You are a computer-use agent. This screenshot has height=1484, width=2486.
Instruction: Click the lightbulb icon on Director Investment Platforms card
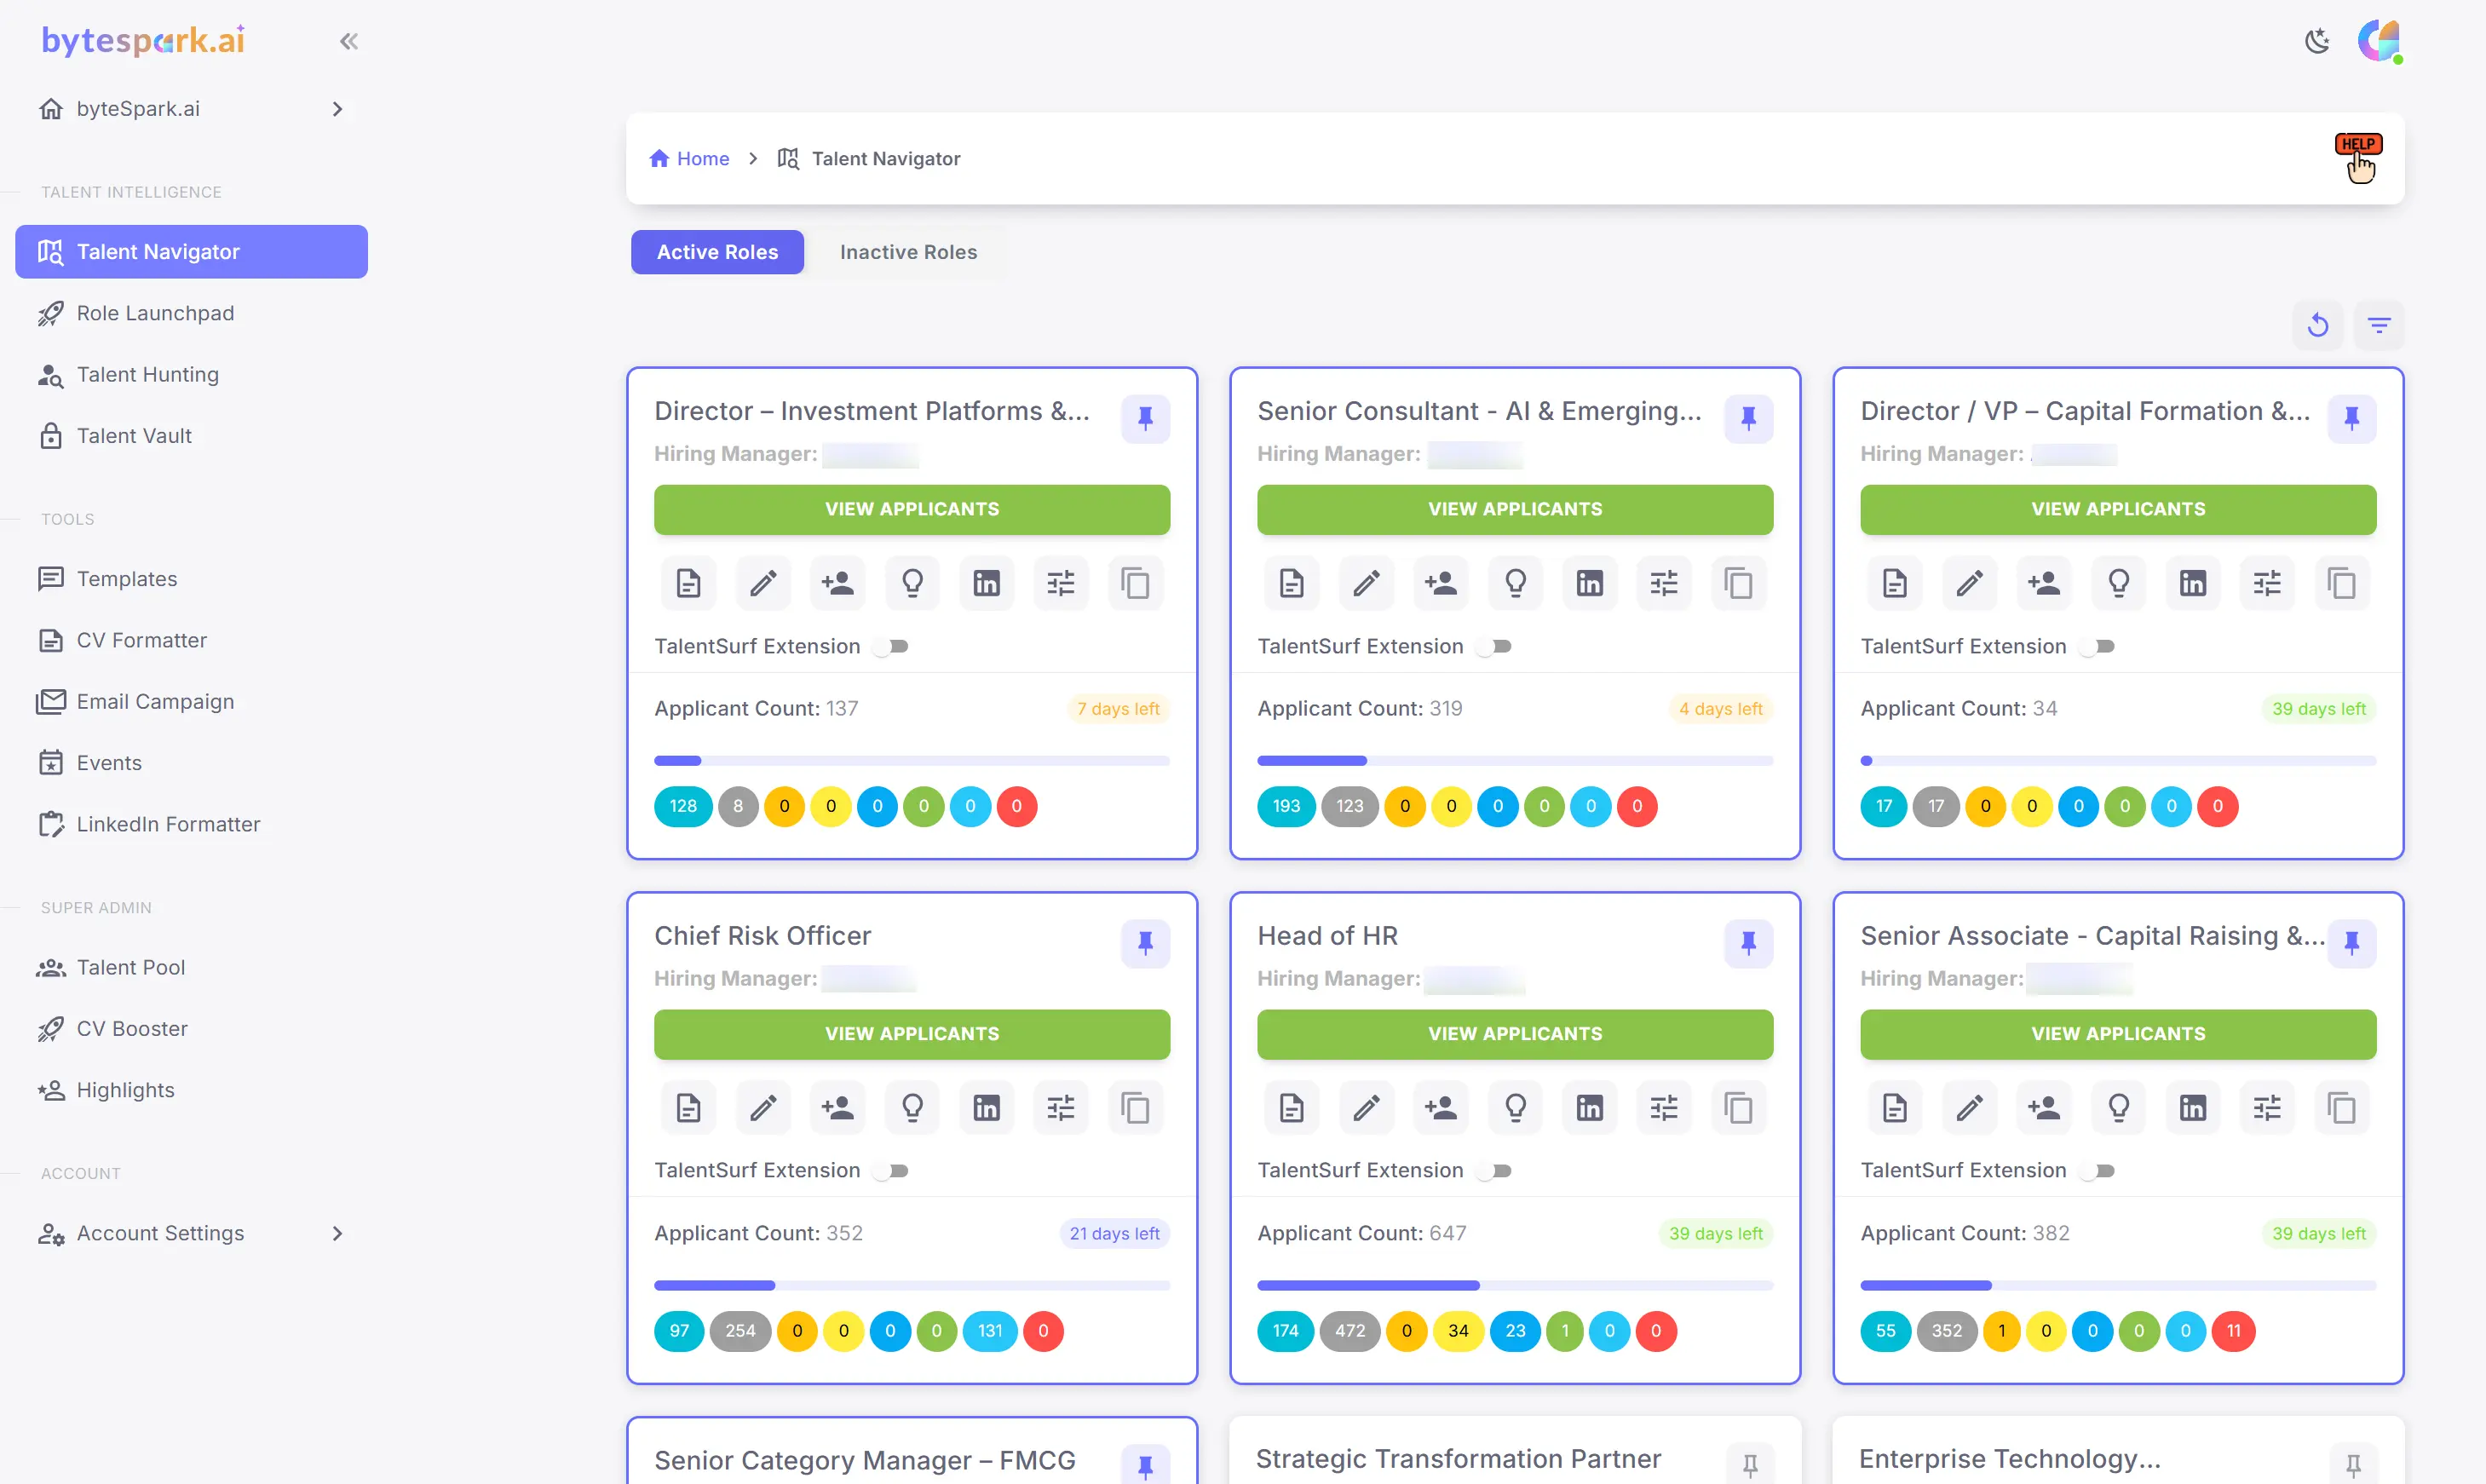click(x=911, y=583)
